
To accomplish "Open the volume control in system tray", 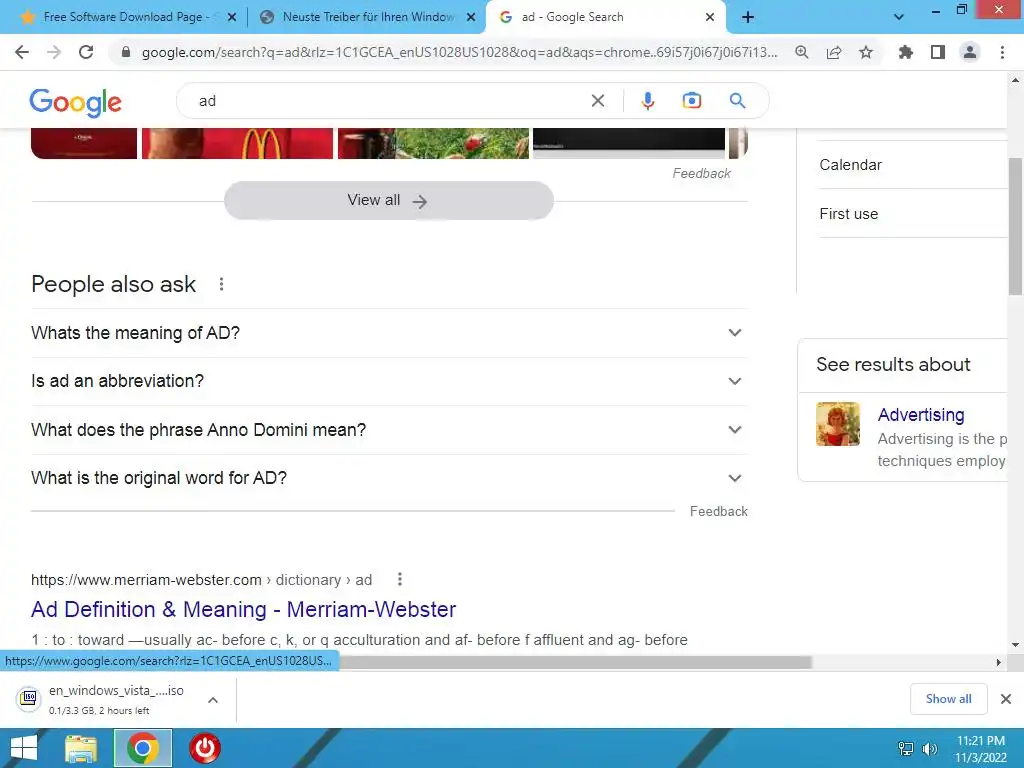I will 929,749.
